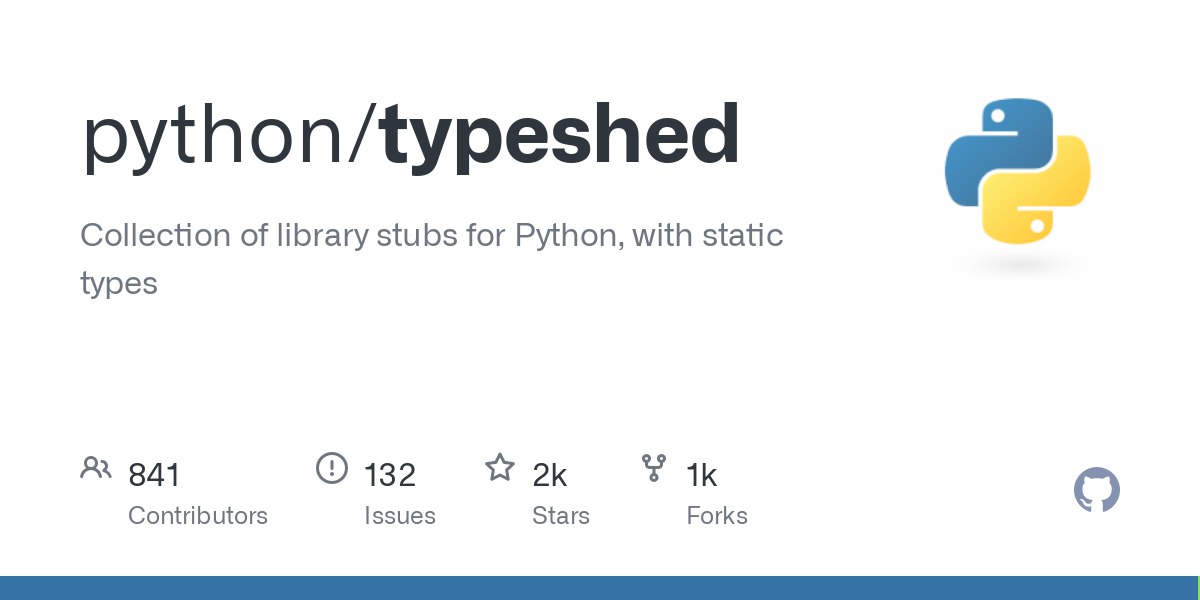Click the GitHub octocat icon
Screen dimensions: 1200x600
click(1097, 491)
